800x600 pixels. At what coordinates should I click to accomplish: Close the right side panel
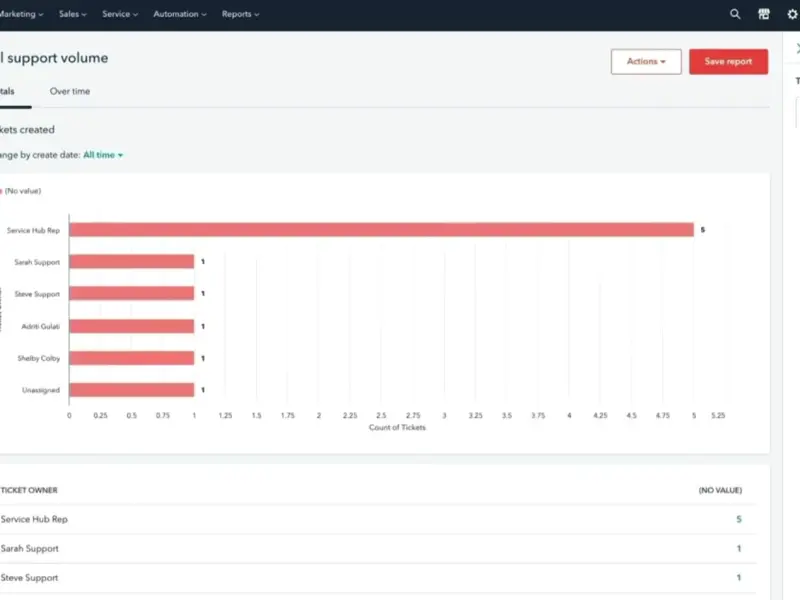tap(797, 49)
